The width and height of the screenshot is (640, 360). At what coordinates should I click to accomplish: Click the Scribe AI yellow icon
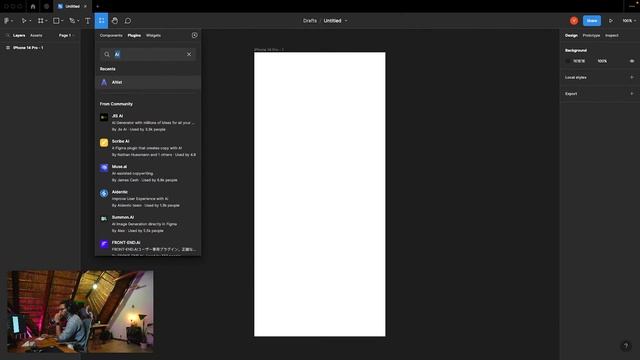[104, 142]
